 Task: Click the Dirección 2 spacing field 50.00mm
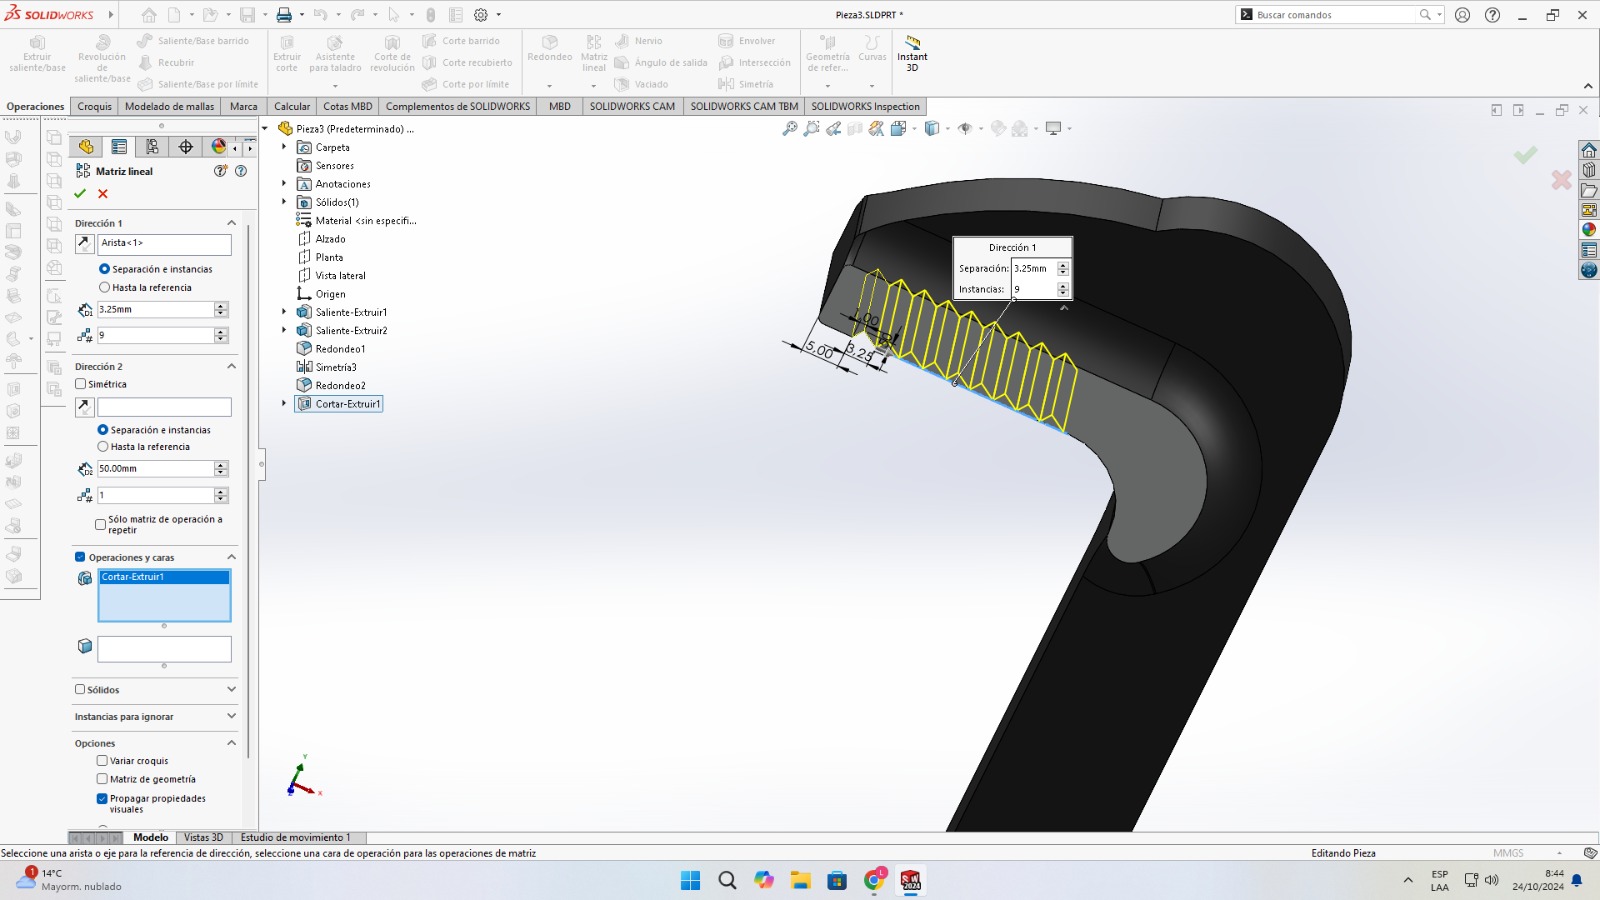pyautogui.click(x=155, y=469)
